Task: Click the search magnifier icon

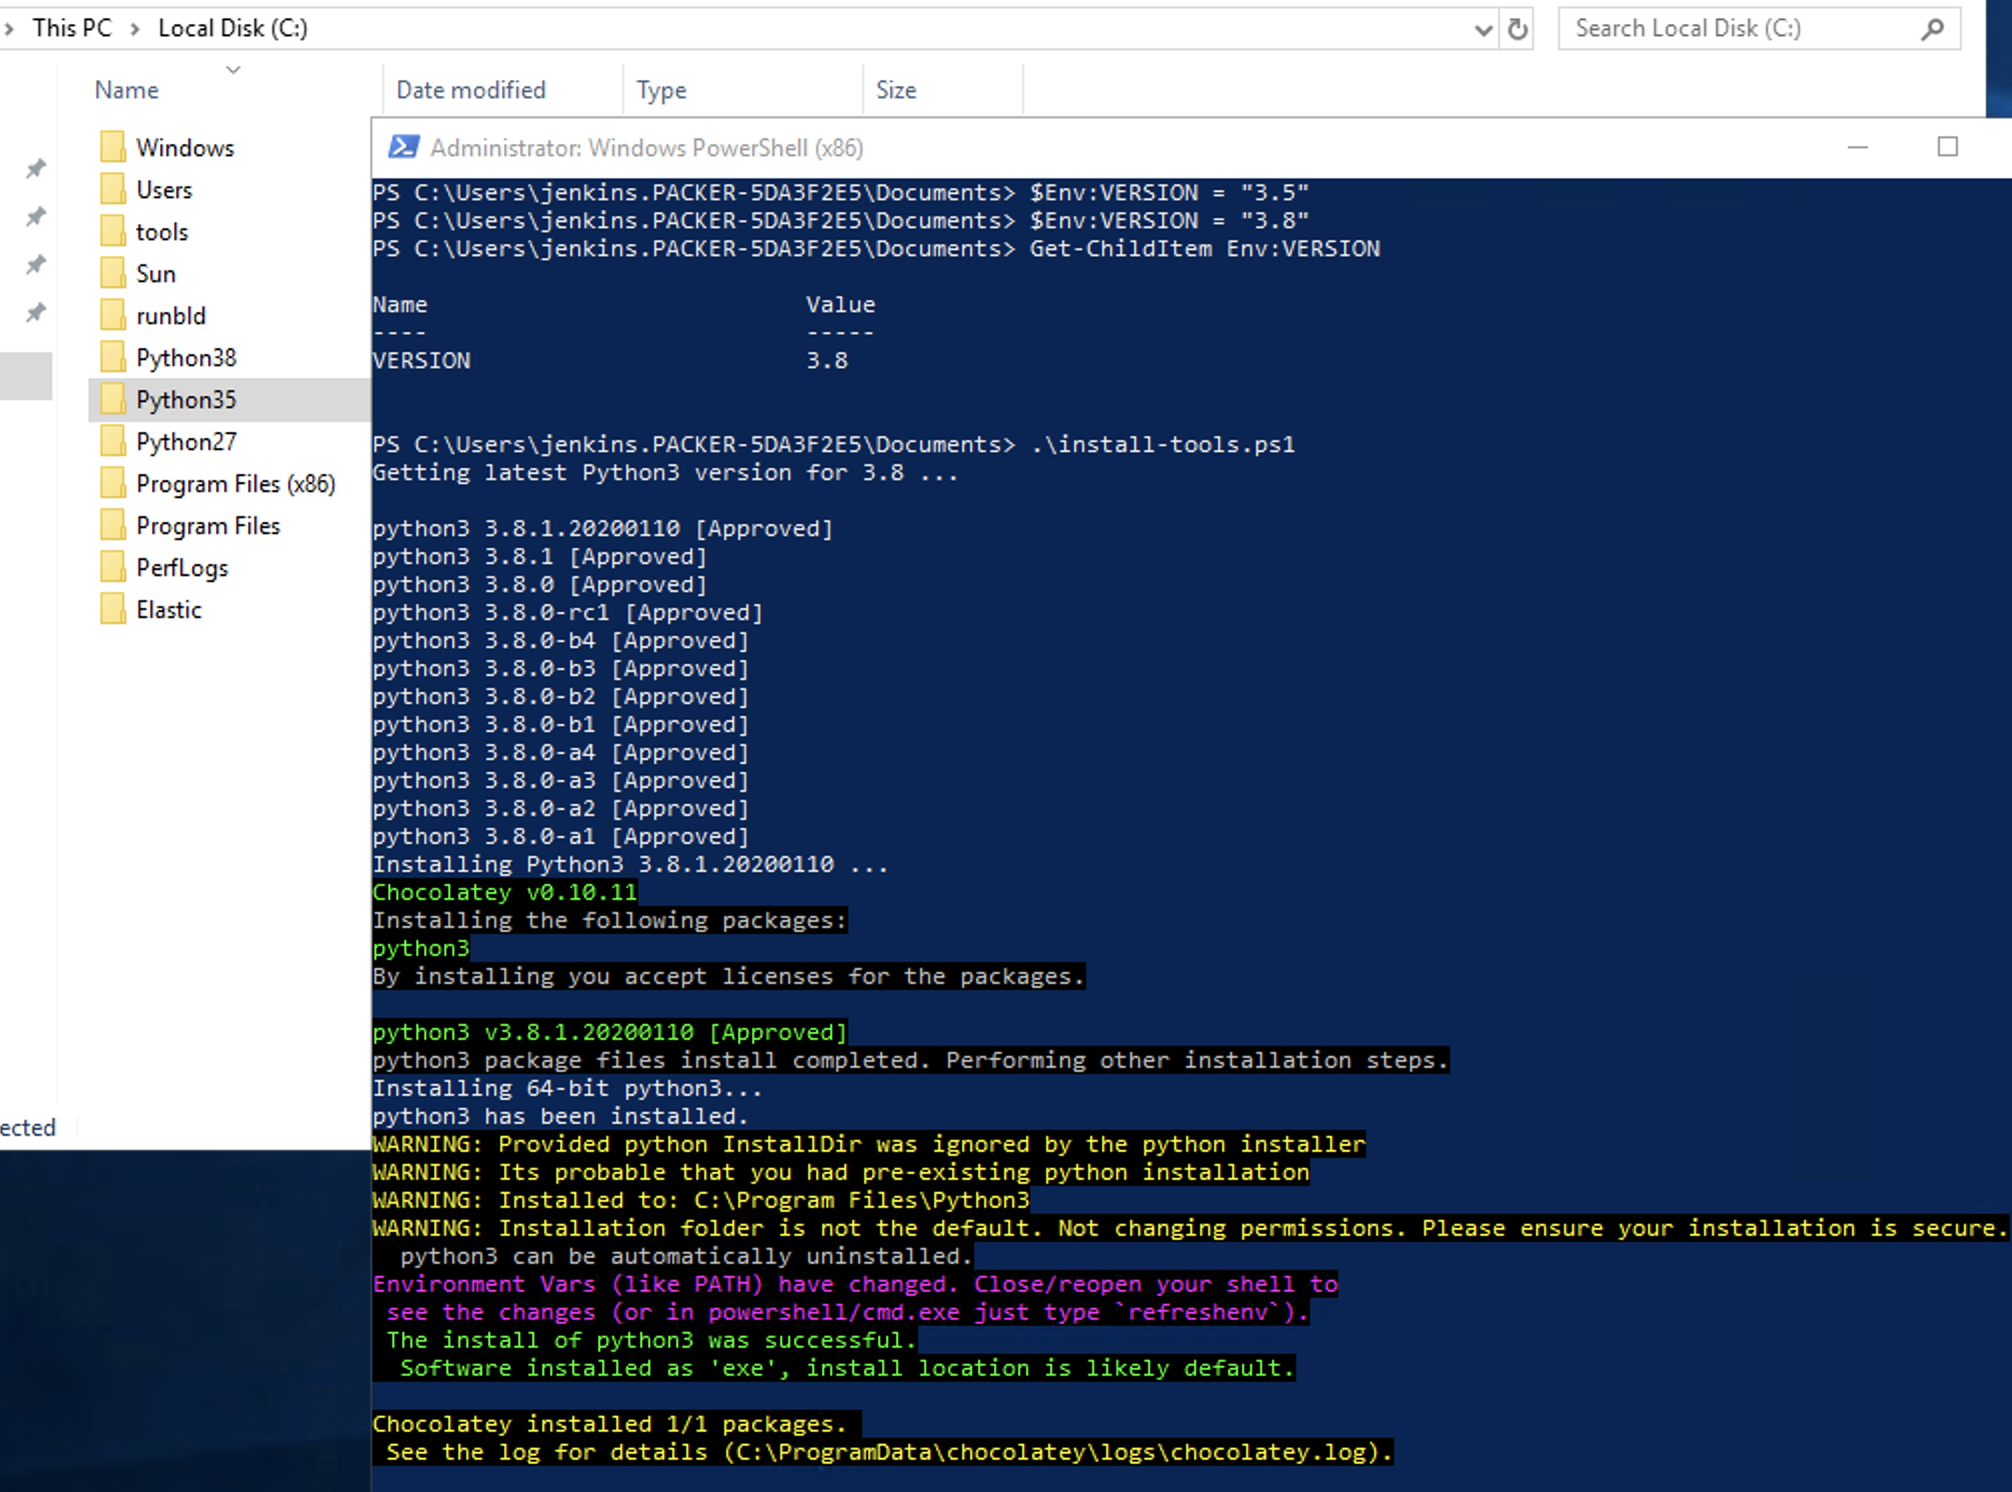Action: tap(1932, 29)
